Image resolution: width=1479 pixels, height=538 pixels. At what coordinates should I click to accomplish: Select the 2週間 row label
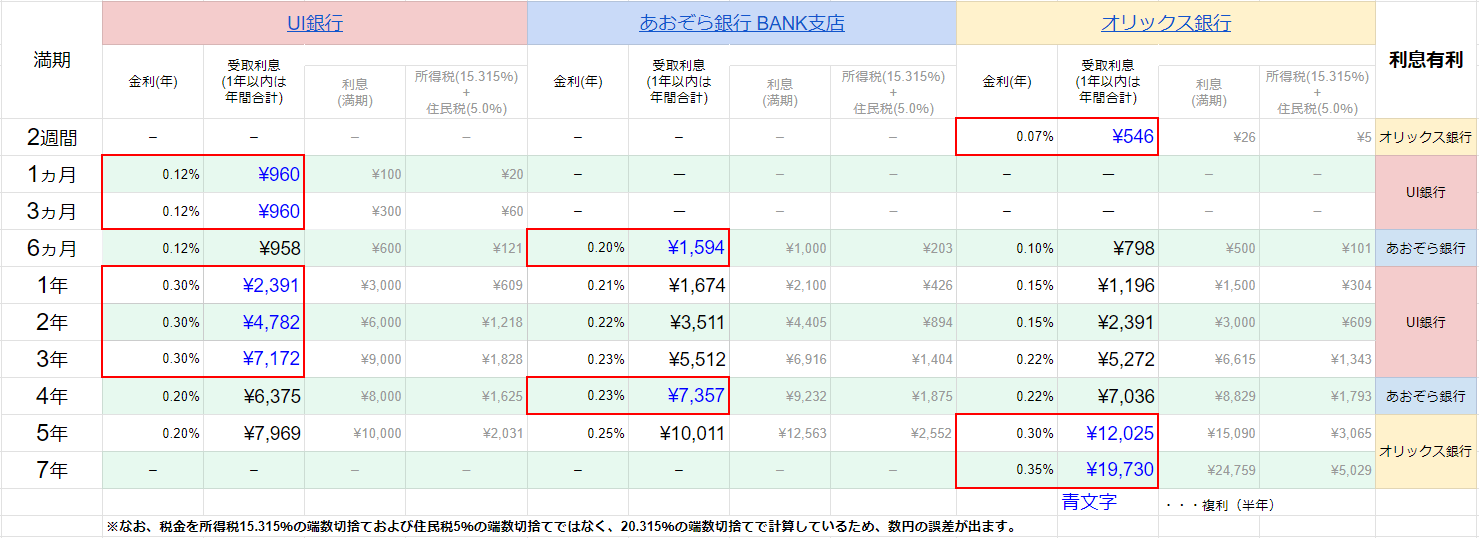tap(52, 137)
